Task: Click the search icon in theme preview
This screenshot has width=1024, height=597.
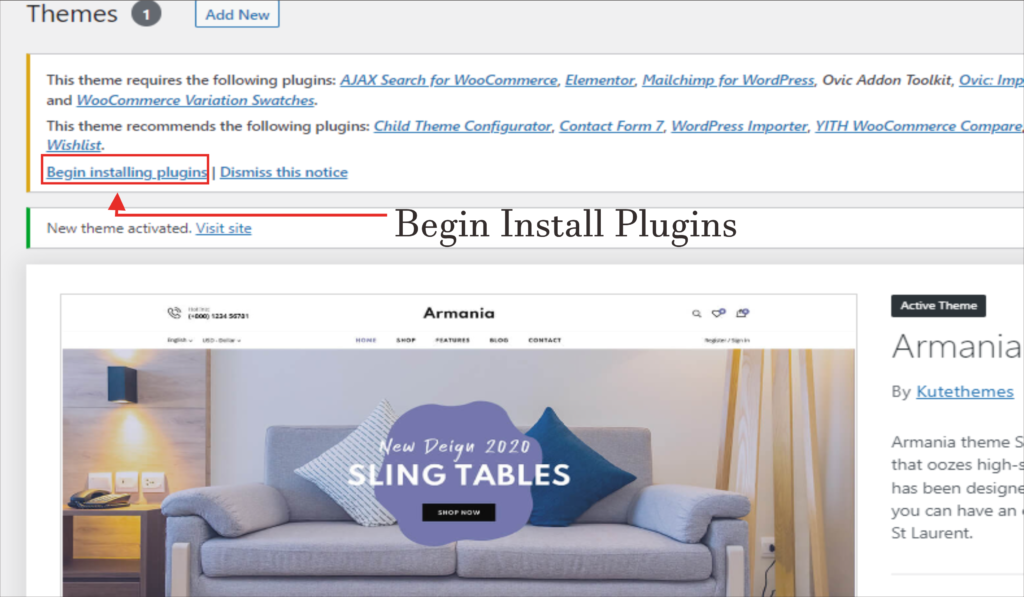Action: pos(697,314)
